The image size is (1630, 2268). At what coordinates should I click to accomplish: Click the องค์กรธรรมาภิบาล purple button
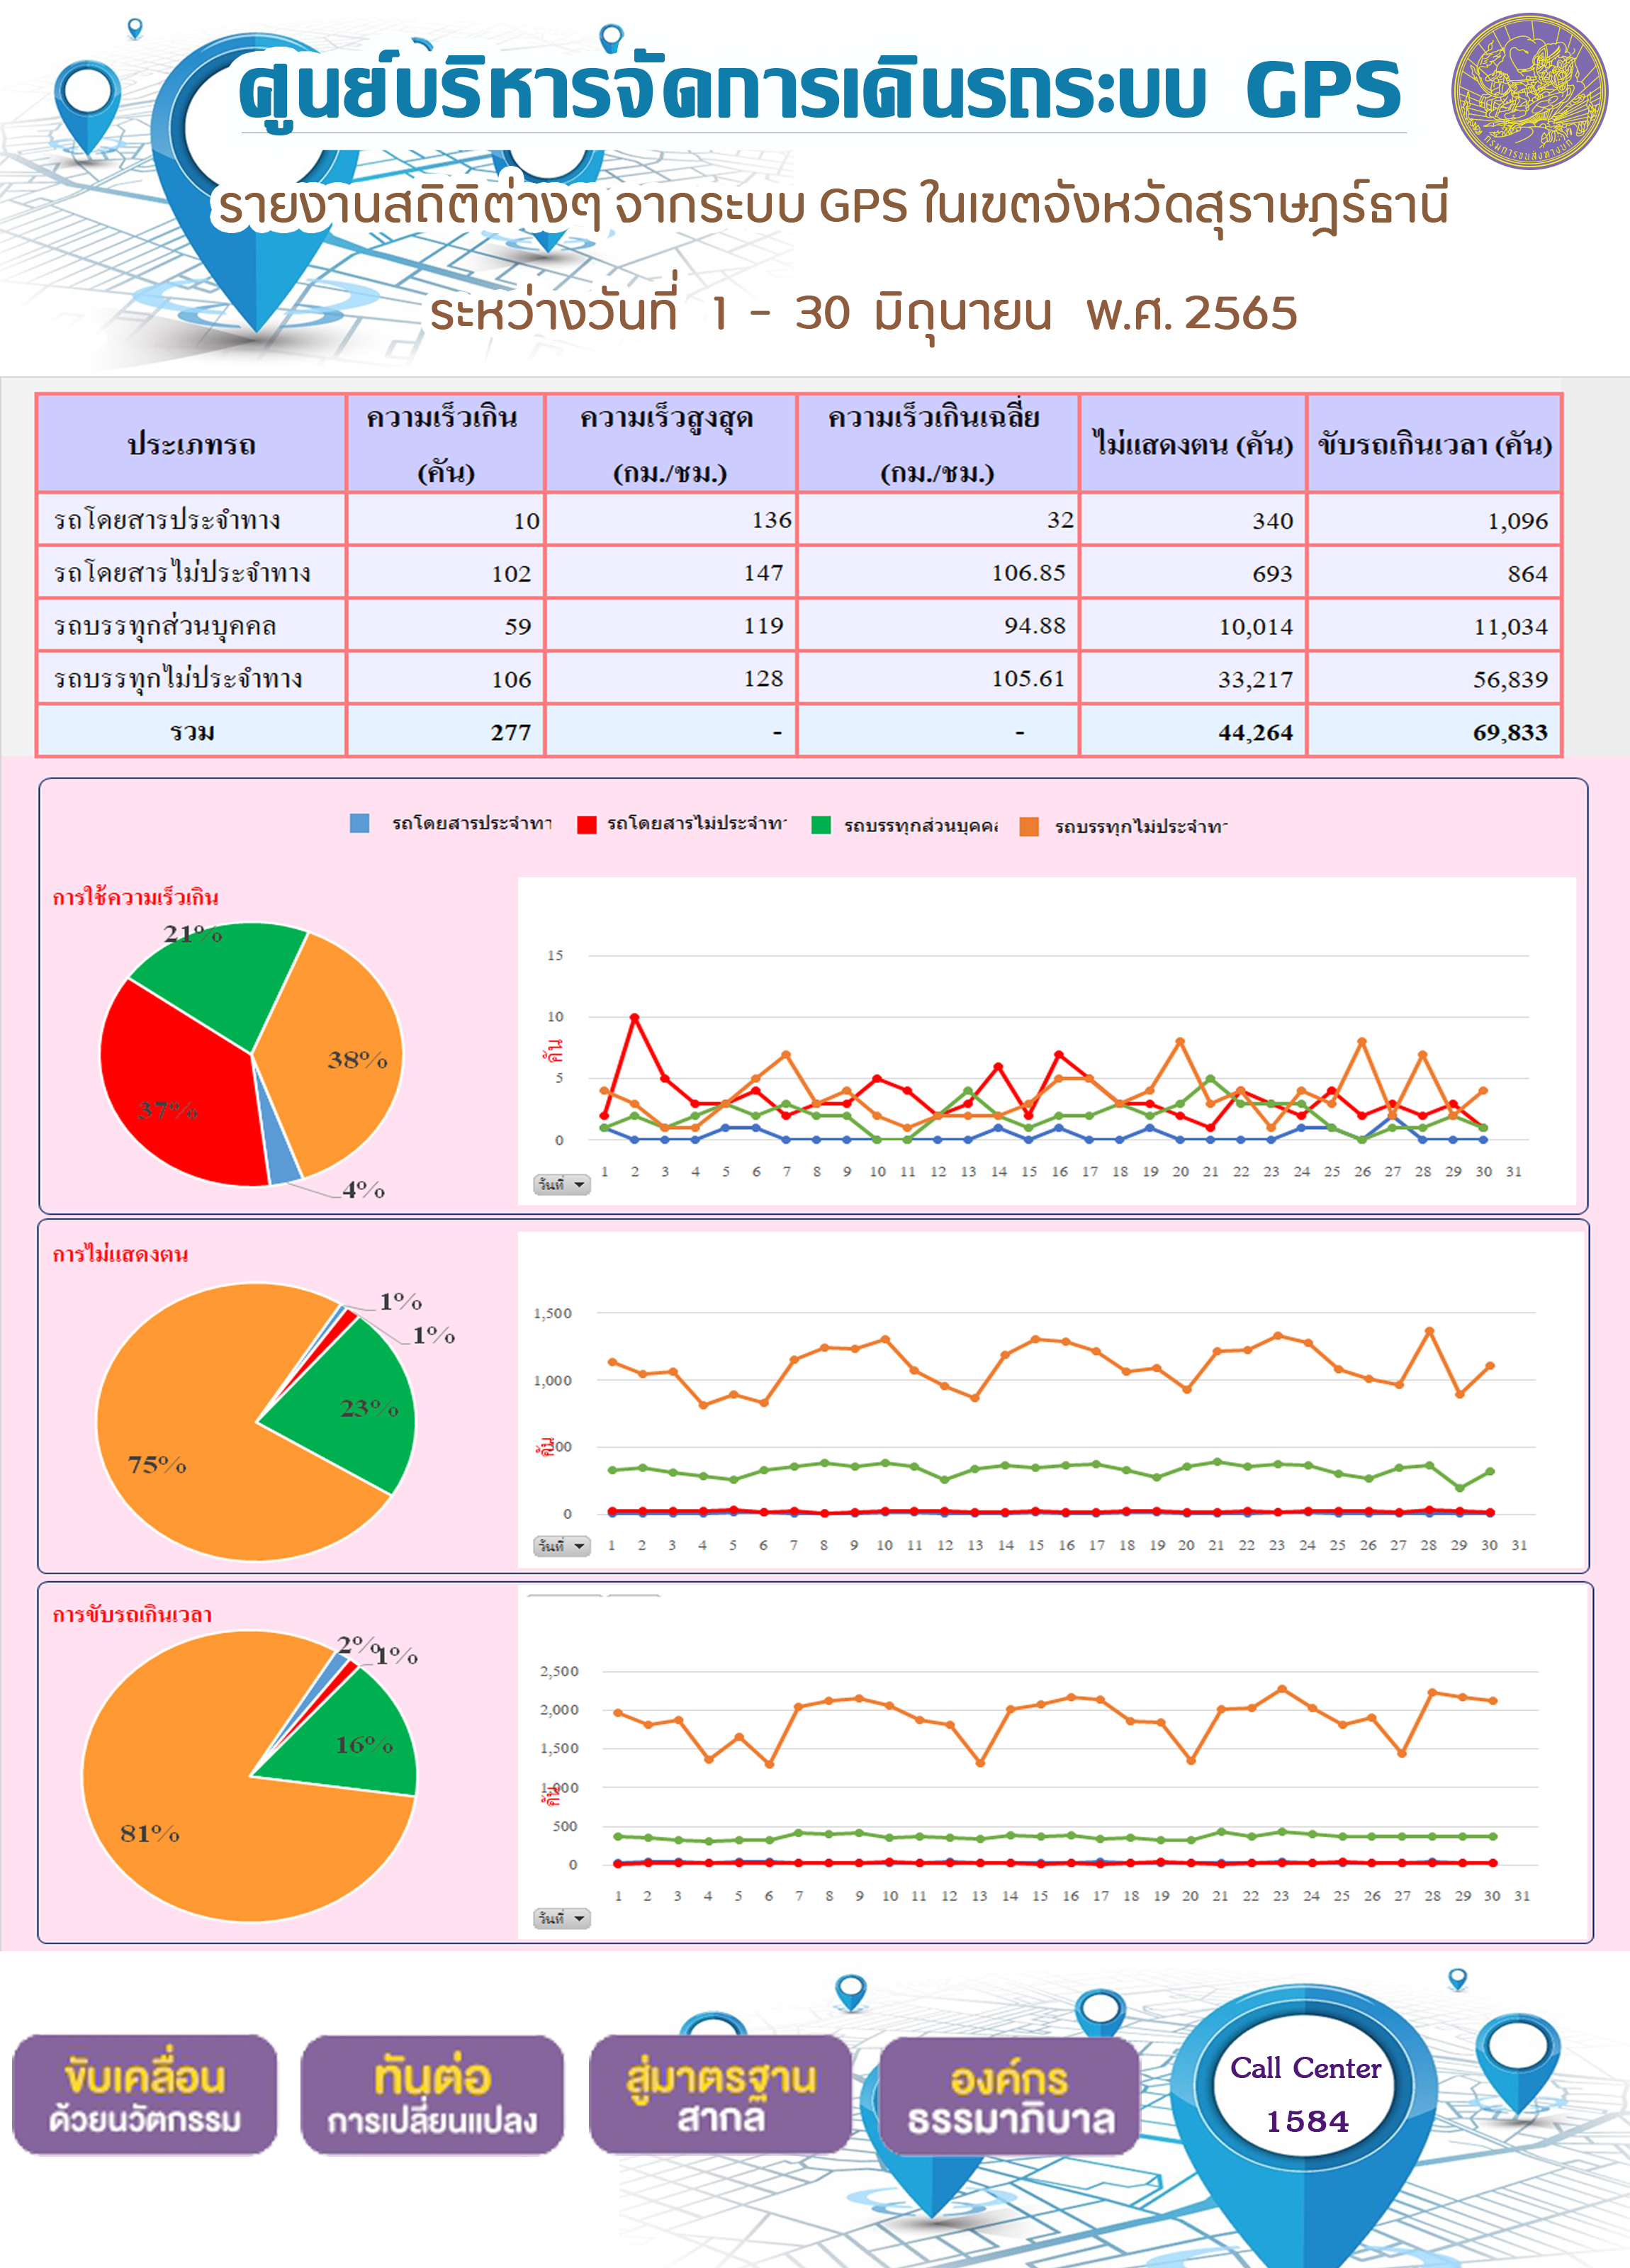(1010, 2096)
